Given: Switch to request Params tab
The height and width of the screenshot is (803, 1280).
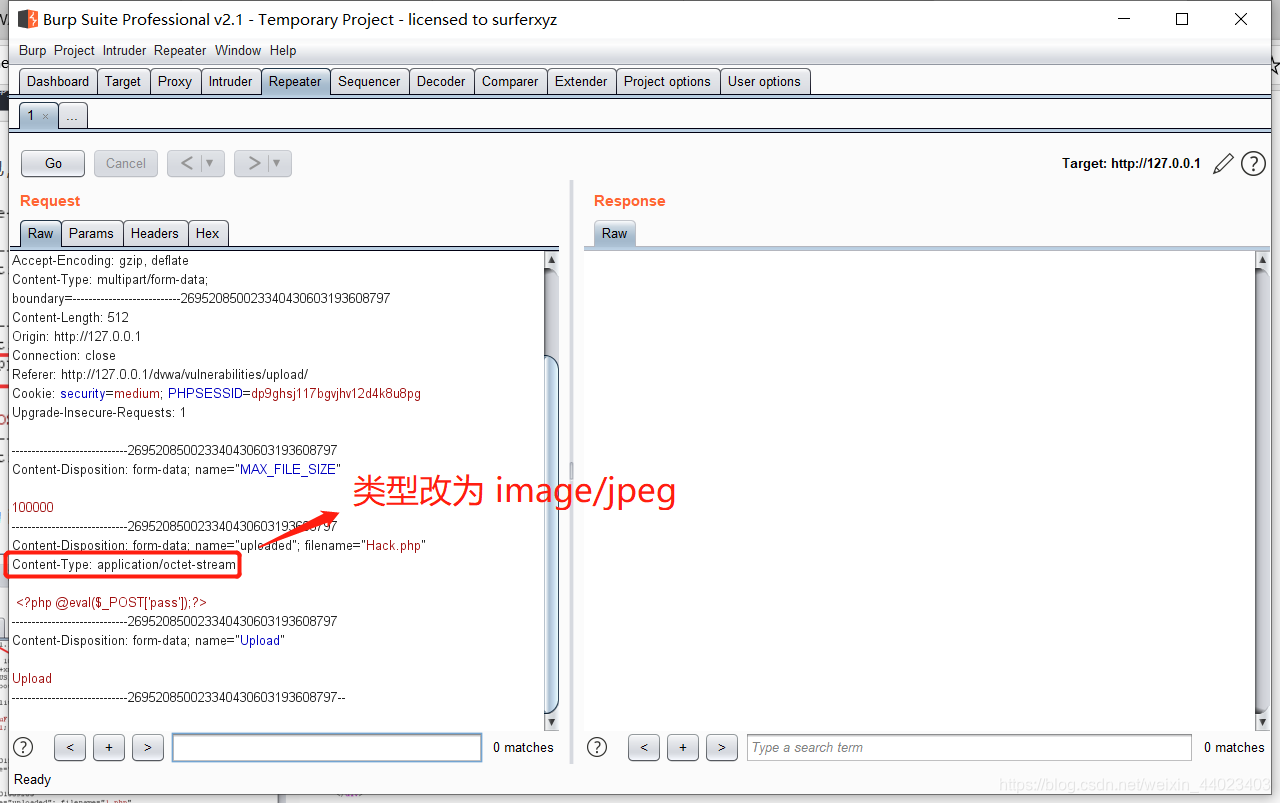Looking at the screenshot, I should (x=91, y=233).
